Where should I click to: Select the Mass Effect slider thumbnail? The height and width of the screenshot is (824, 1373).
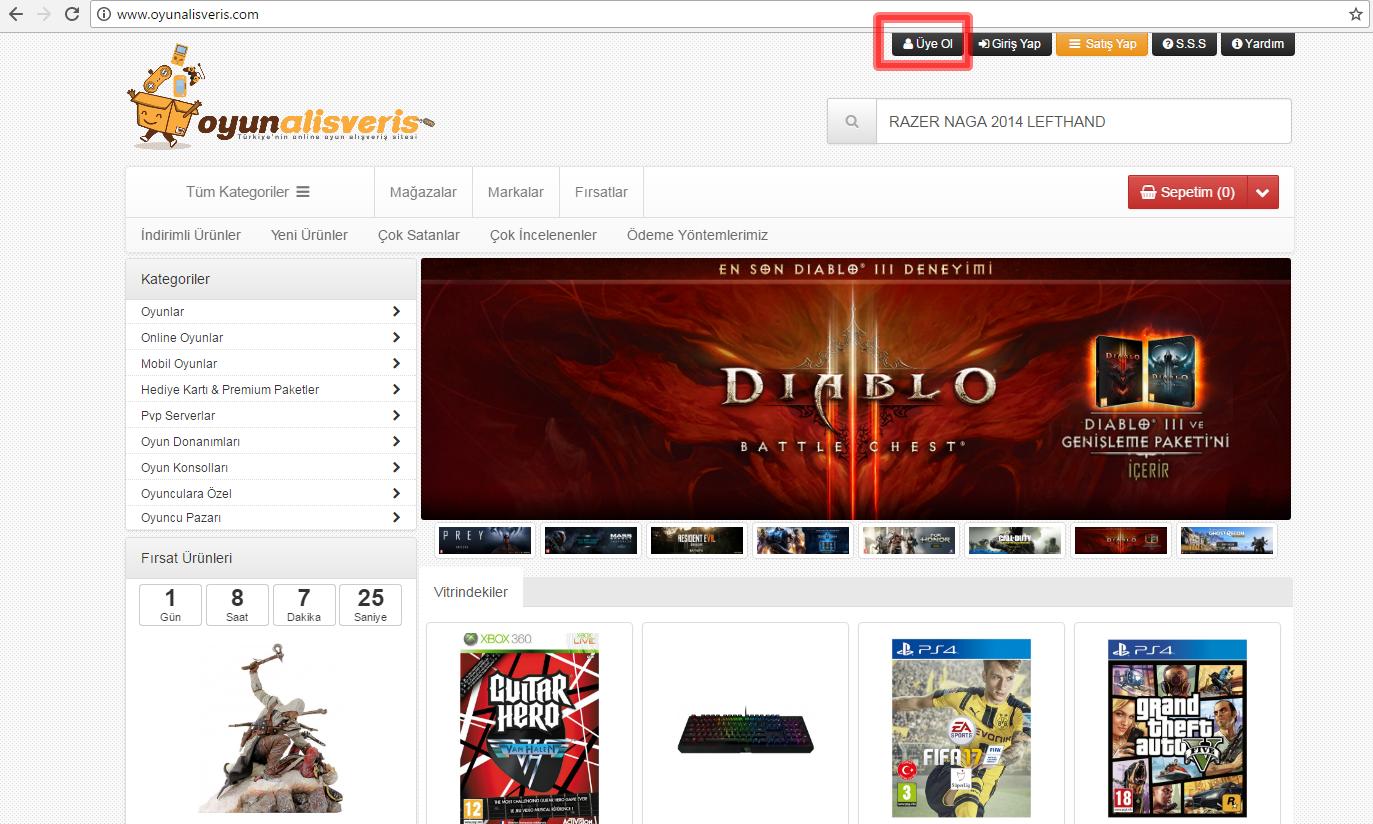click(591, 540)
